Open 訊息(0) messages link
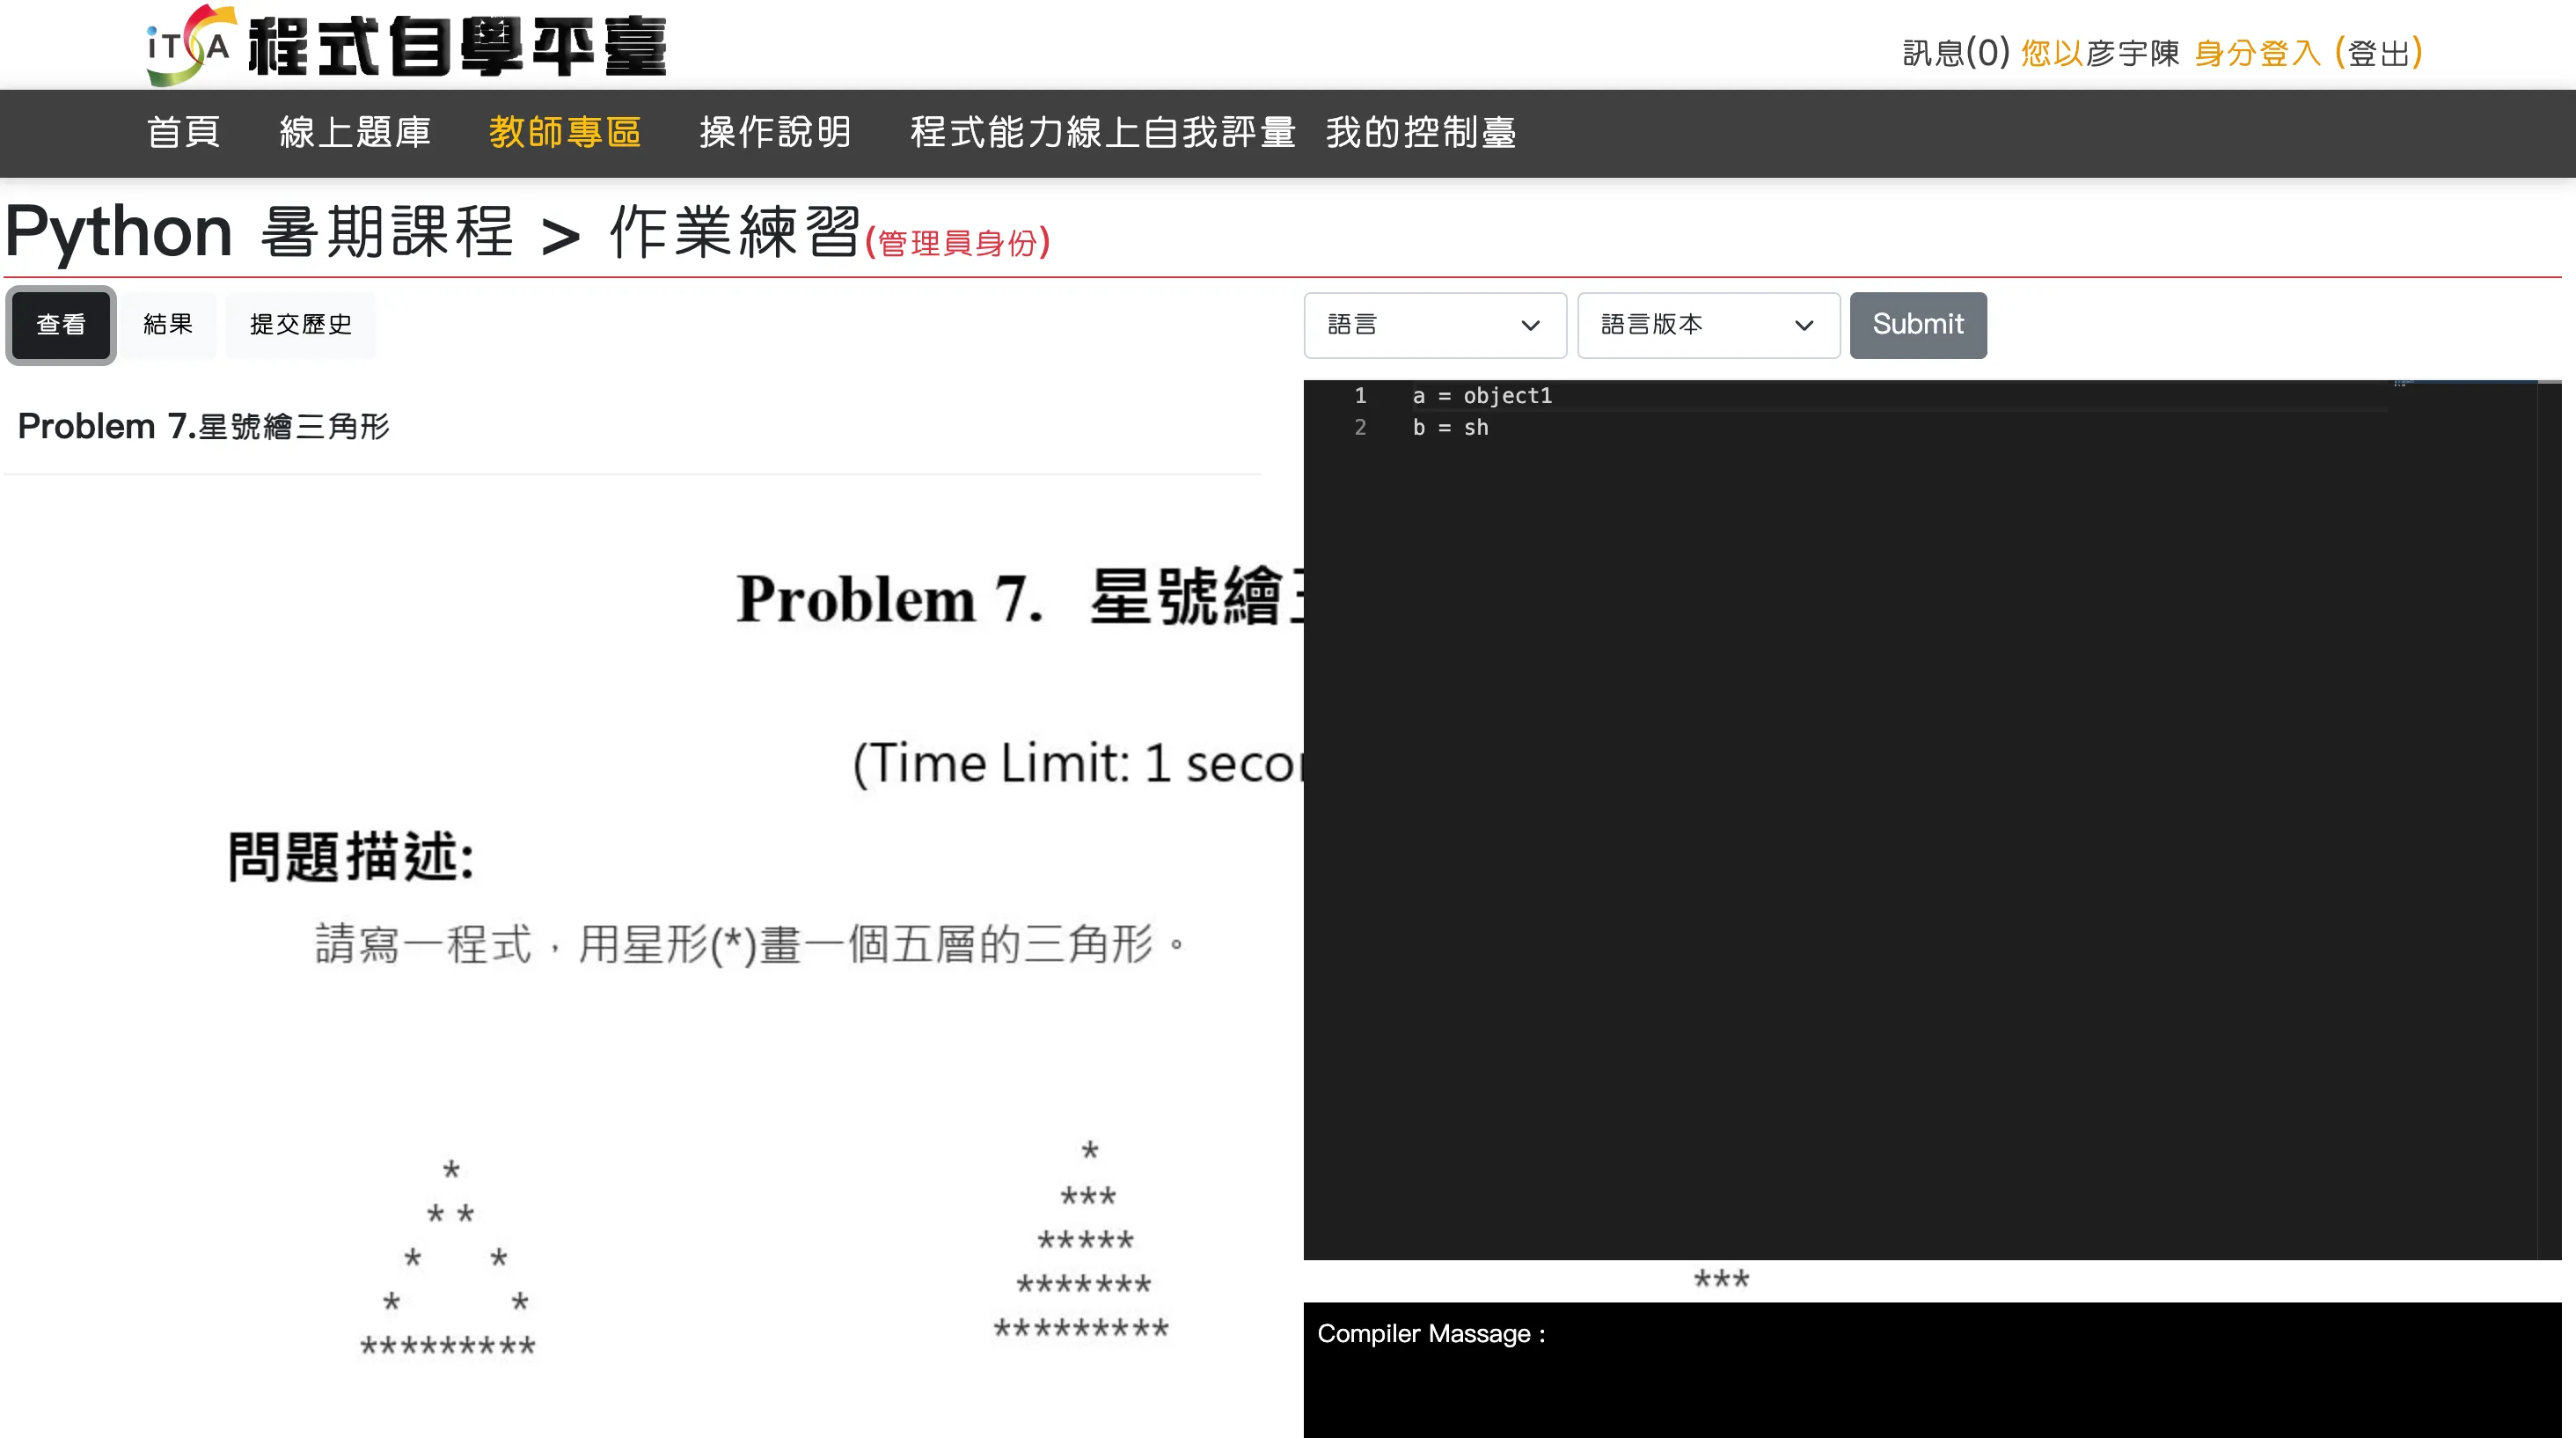 [x=1955, y=53]
